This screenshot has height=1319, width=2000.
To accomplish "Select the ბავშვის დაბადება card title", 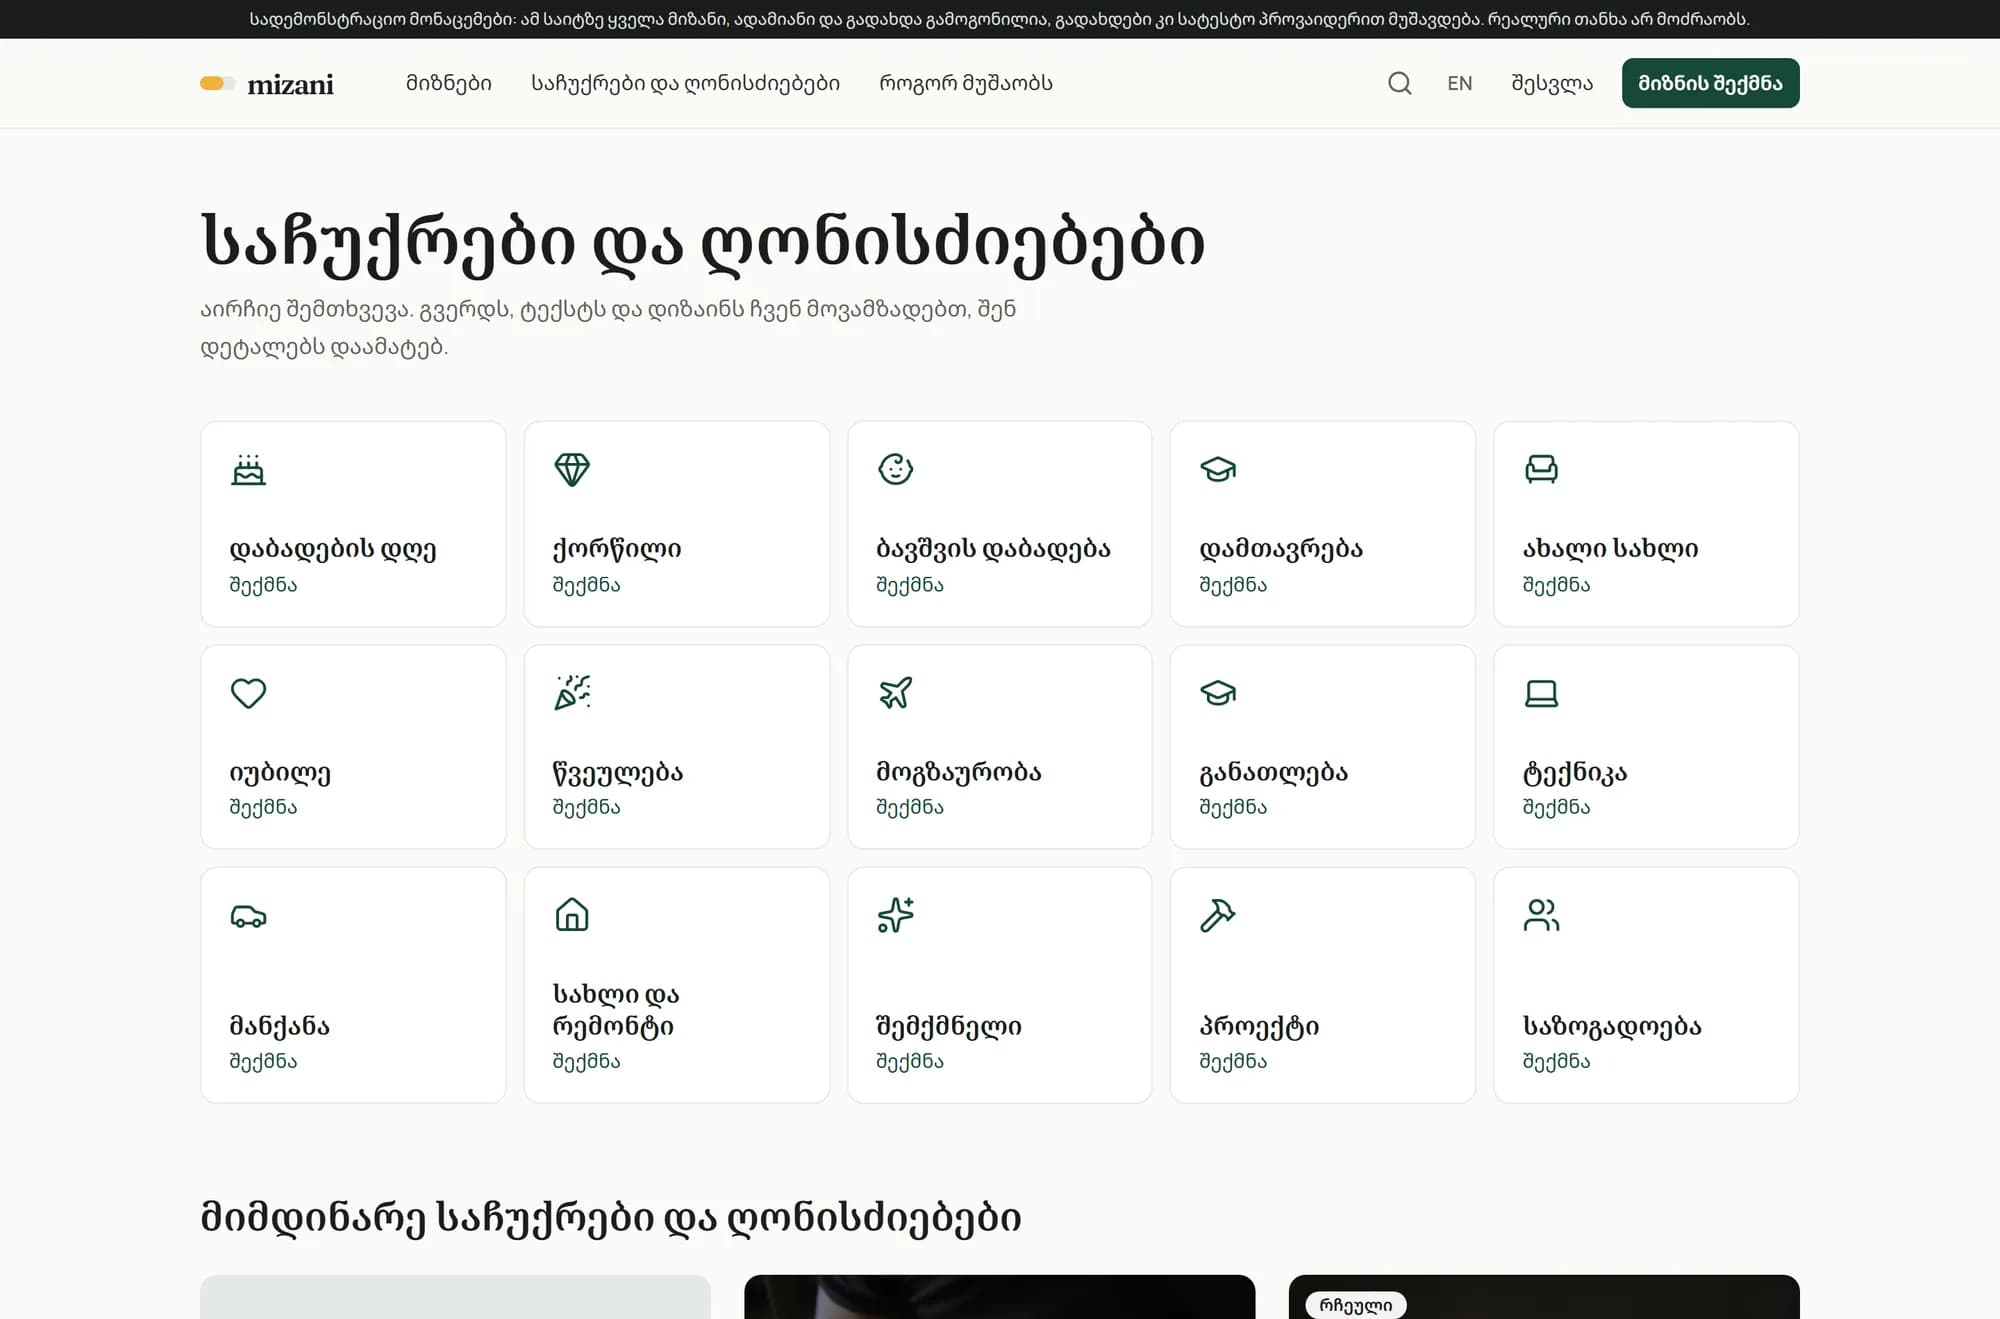I will point(993,549).
